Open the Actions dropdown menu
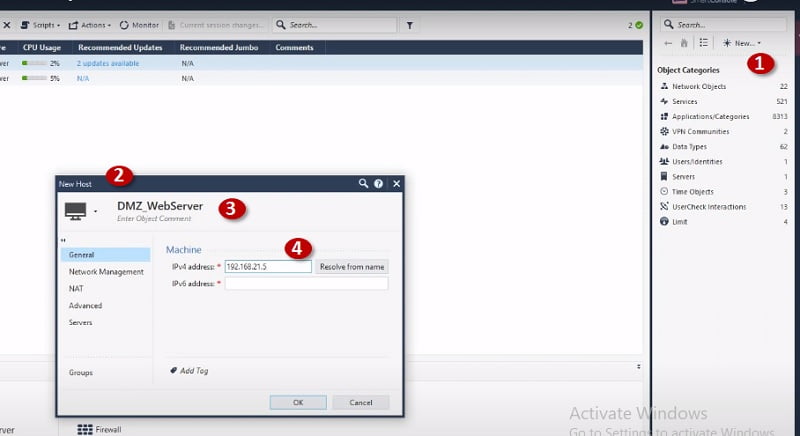The image size is (800, 436). [x=90, y=25]
